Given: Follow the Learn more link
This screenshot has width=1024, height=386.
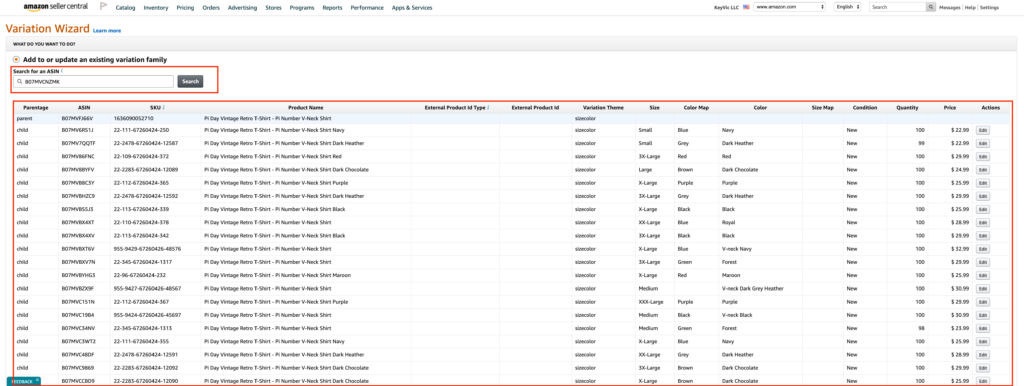Looking at the screenshot, I should pos(106,31).
